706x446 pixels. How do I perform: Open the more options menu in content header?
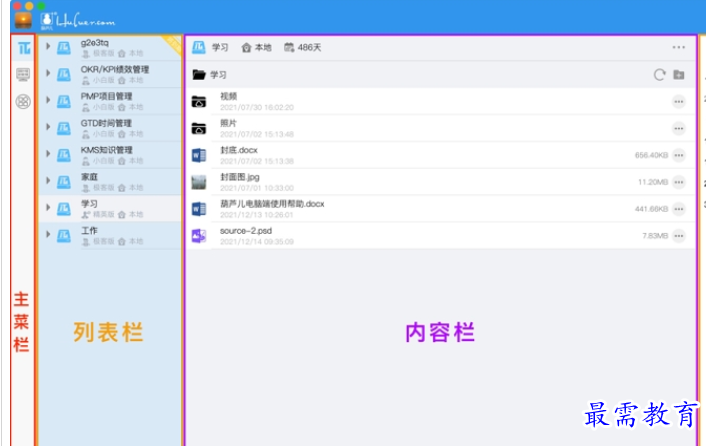tap(679, 47)
